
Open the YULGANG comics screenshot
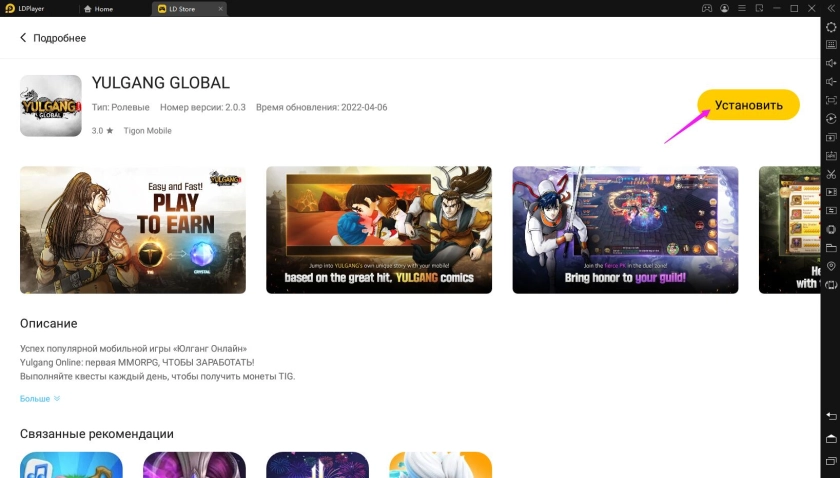coord(379,230)
